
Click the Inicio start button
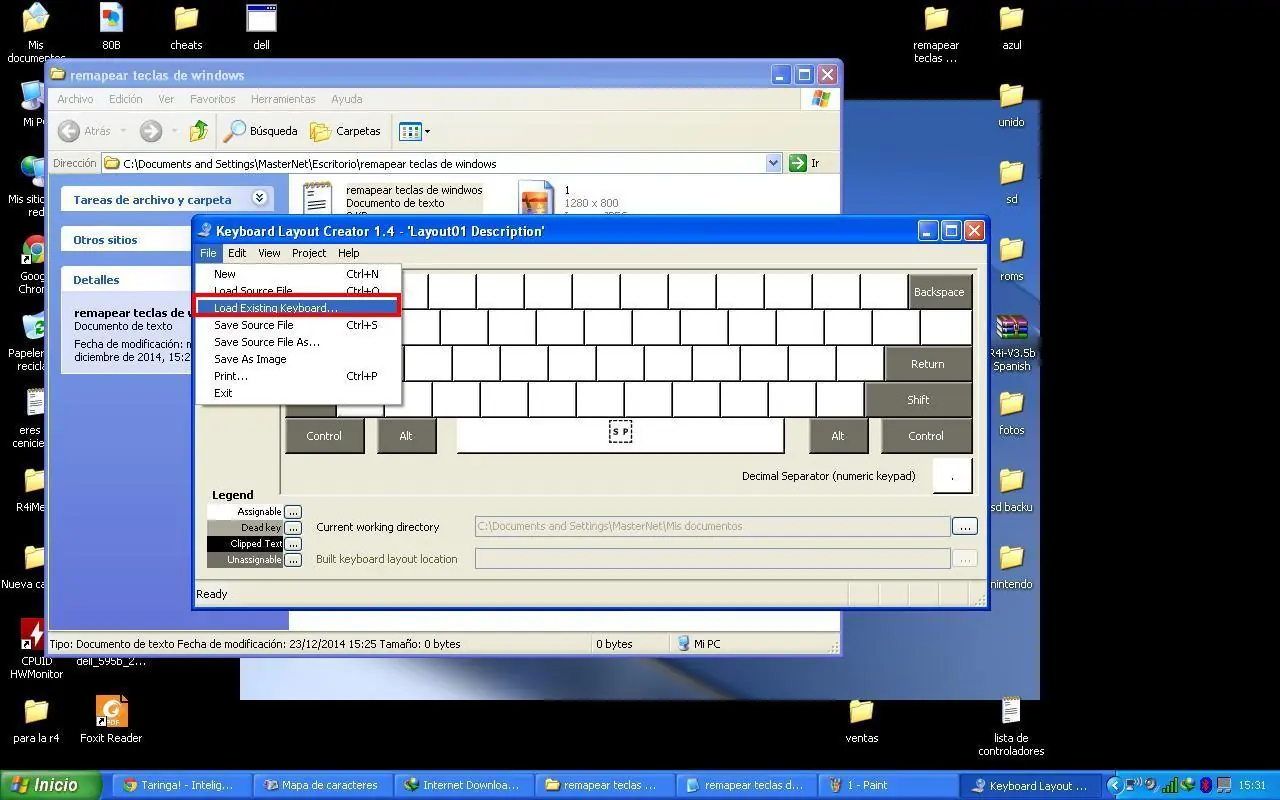pyautogui.click(x=51, y=785)
